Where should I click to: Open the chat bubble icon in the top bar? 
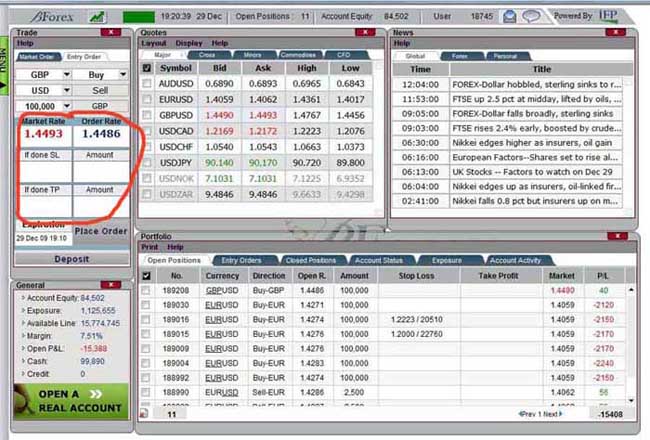[x=531, y=17]
